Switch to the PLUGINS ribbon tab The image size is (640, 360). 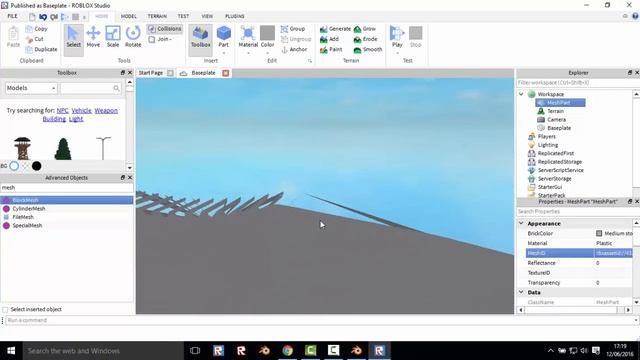(235, 16)
